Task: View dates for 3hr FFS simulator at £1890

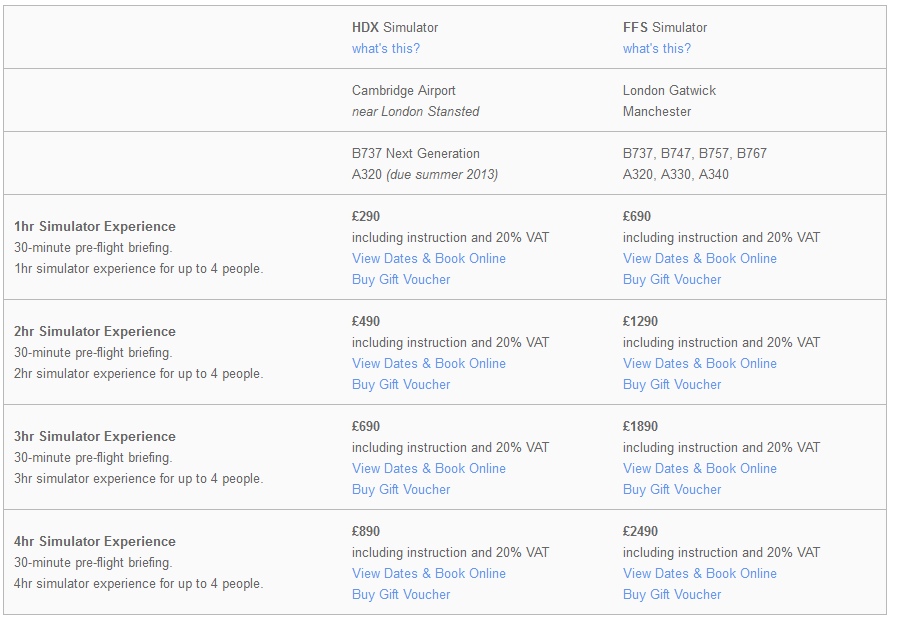Action: click(700, 468)
